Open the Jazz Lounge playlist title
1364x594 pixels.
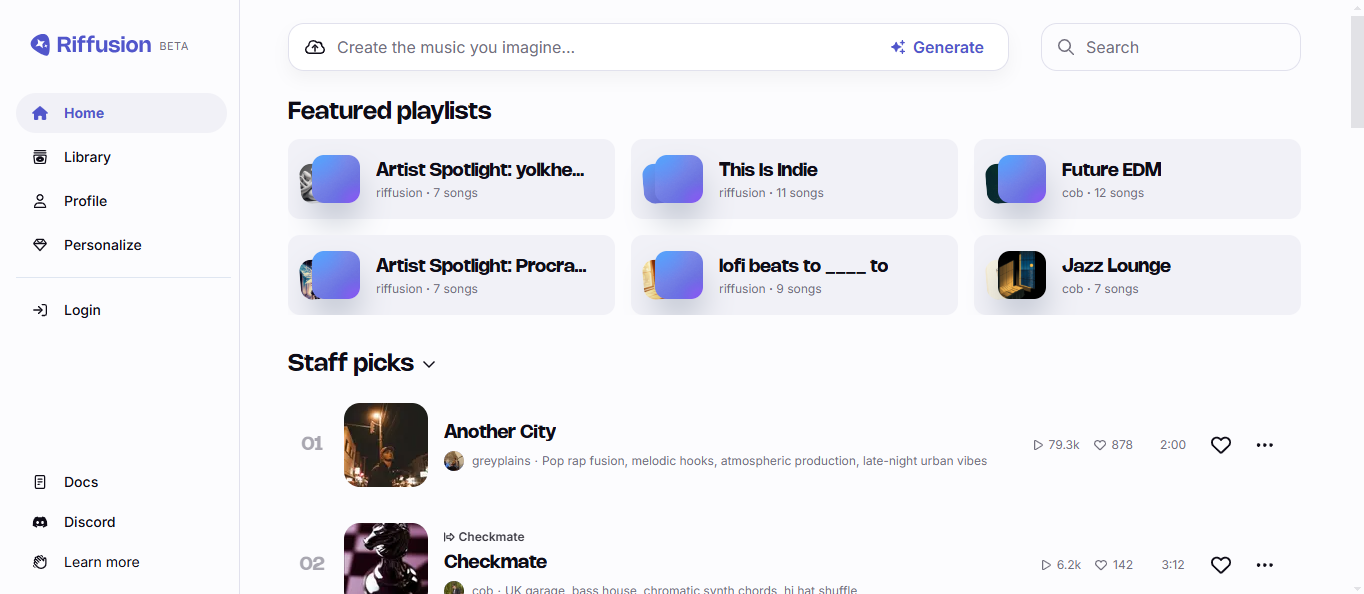coord(1116,266)
